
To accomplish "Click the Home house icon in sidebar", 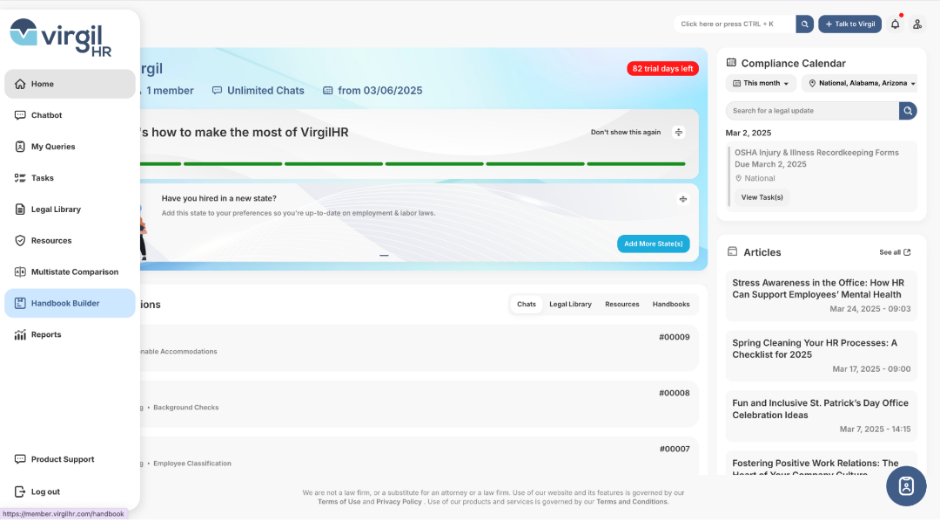I will [x=20, y=84].
